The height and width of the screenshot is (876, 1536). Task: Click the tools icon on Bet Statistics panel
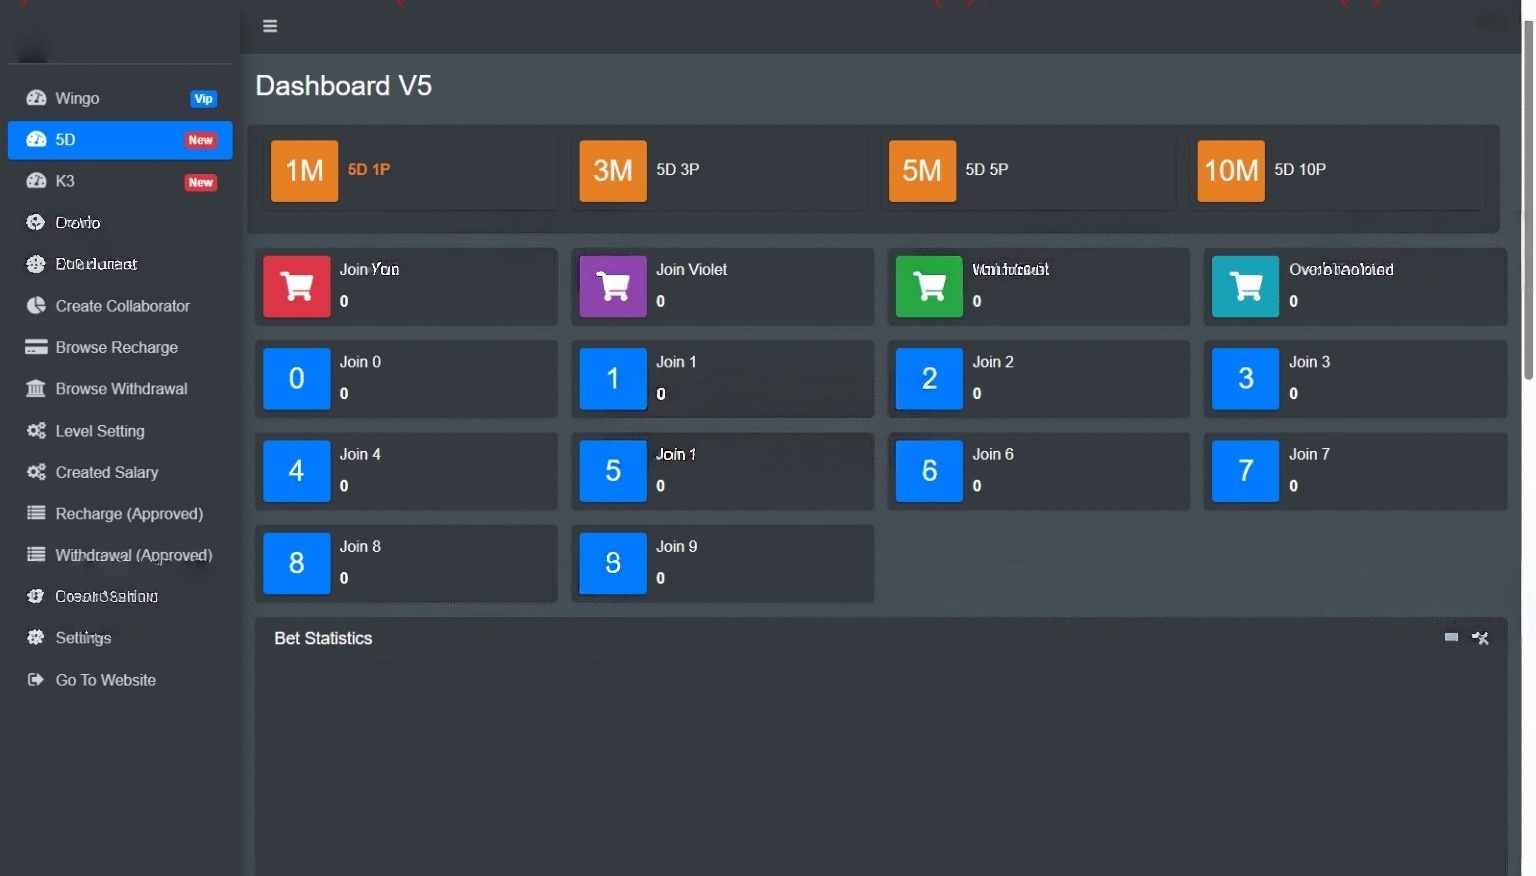tap(1481, 638)
